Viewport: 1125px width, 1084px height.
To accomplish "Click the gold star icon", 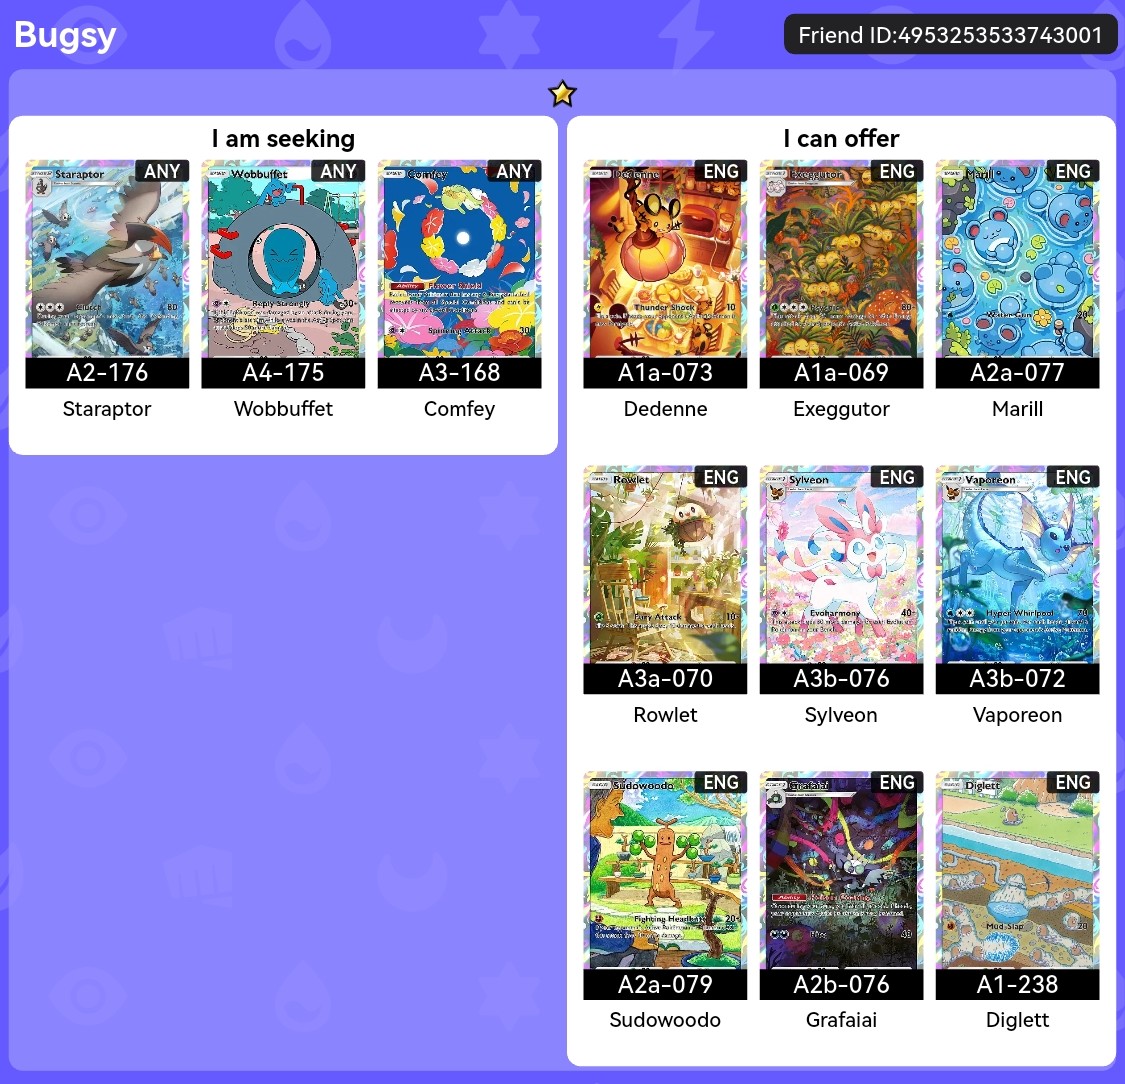I will click(x=562, y=93).
